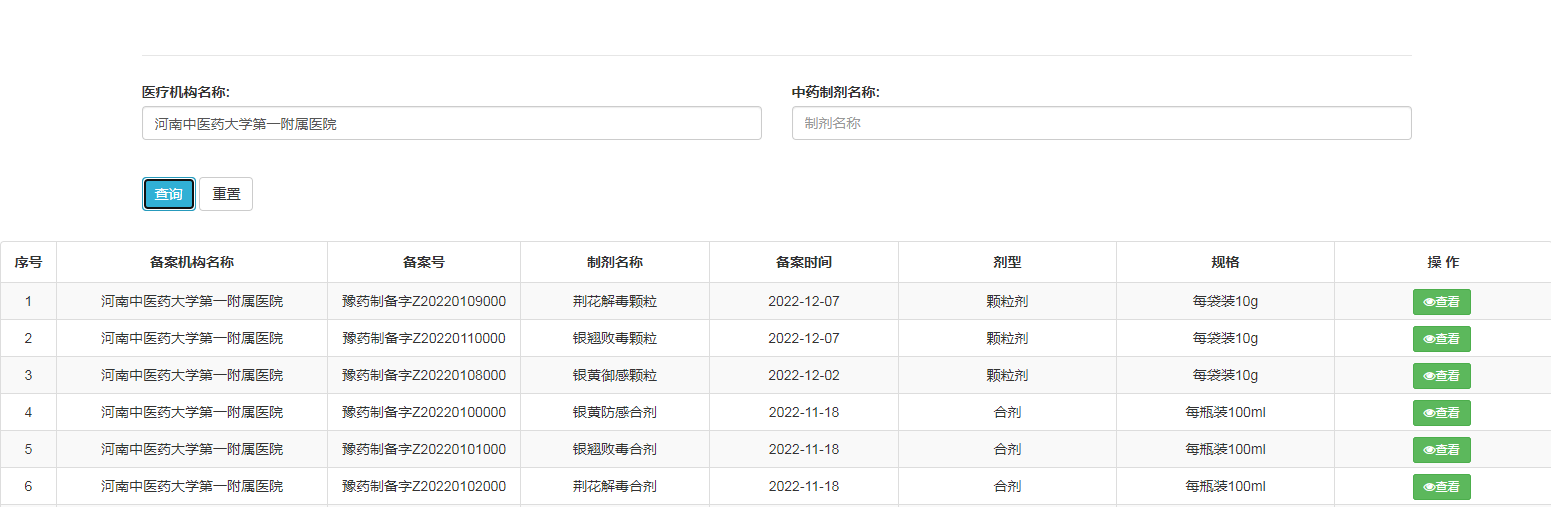Click the 操作 column header
The image size is (1551, 507).
click(1443, 262)
